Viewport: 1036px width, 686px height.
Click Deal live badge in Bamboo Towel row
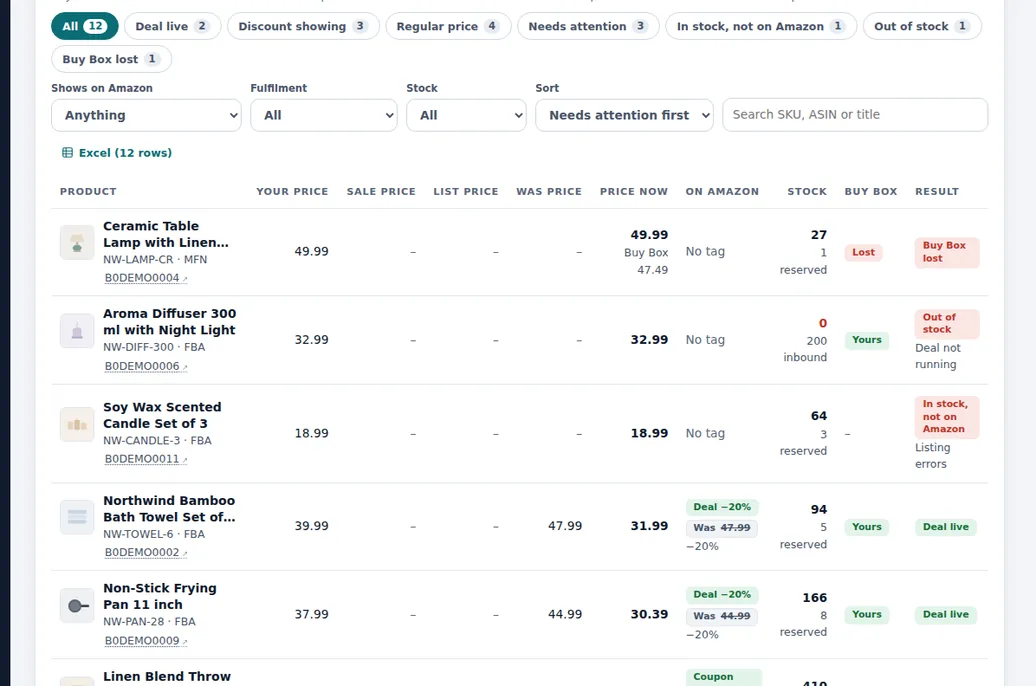(x=945, y=527)
